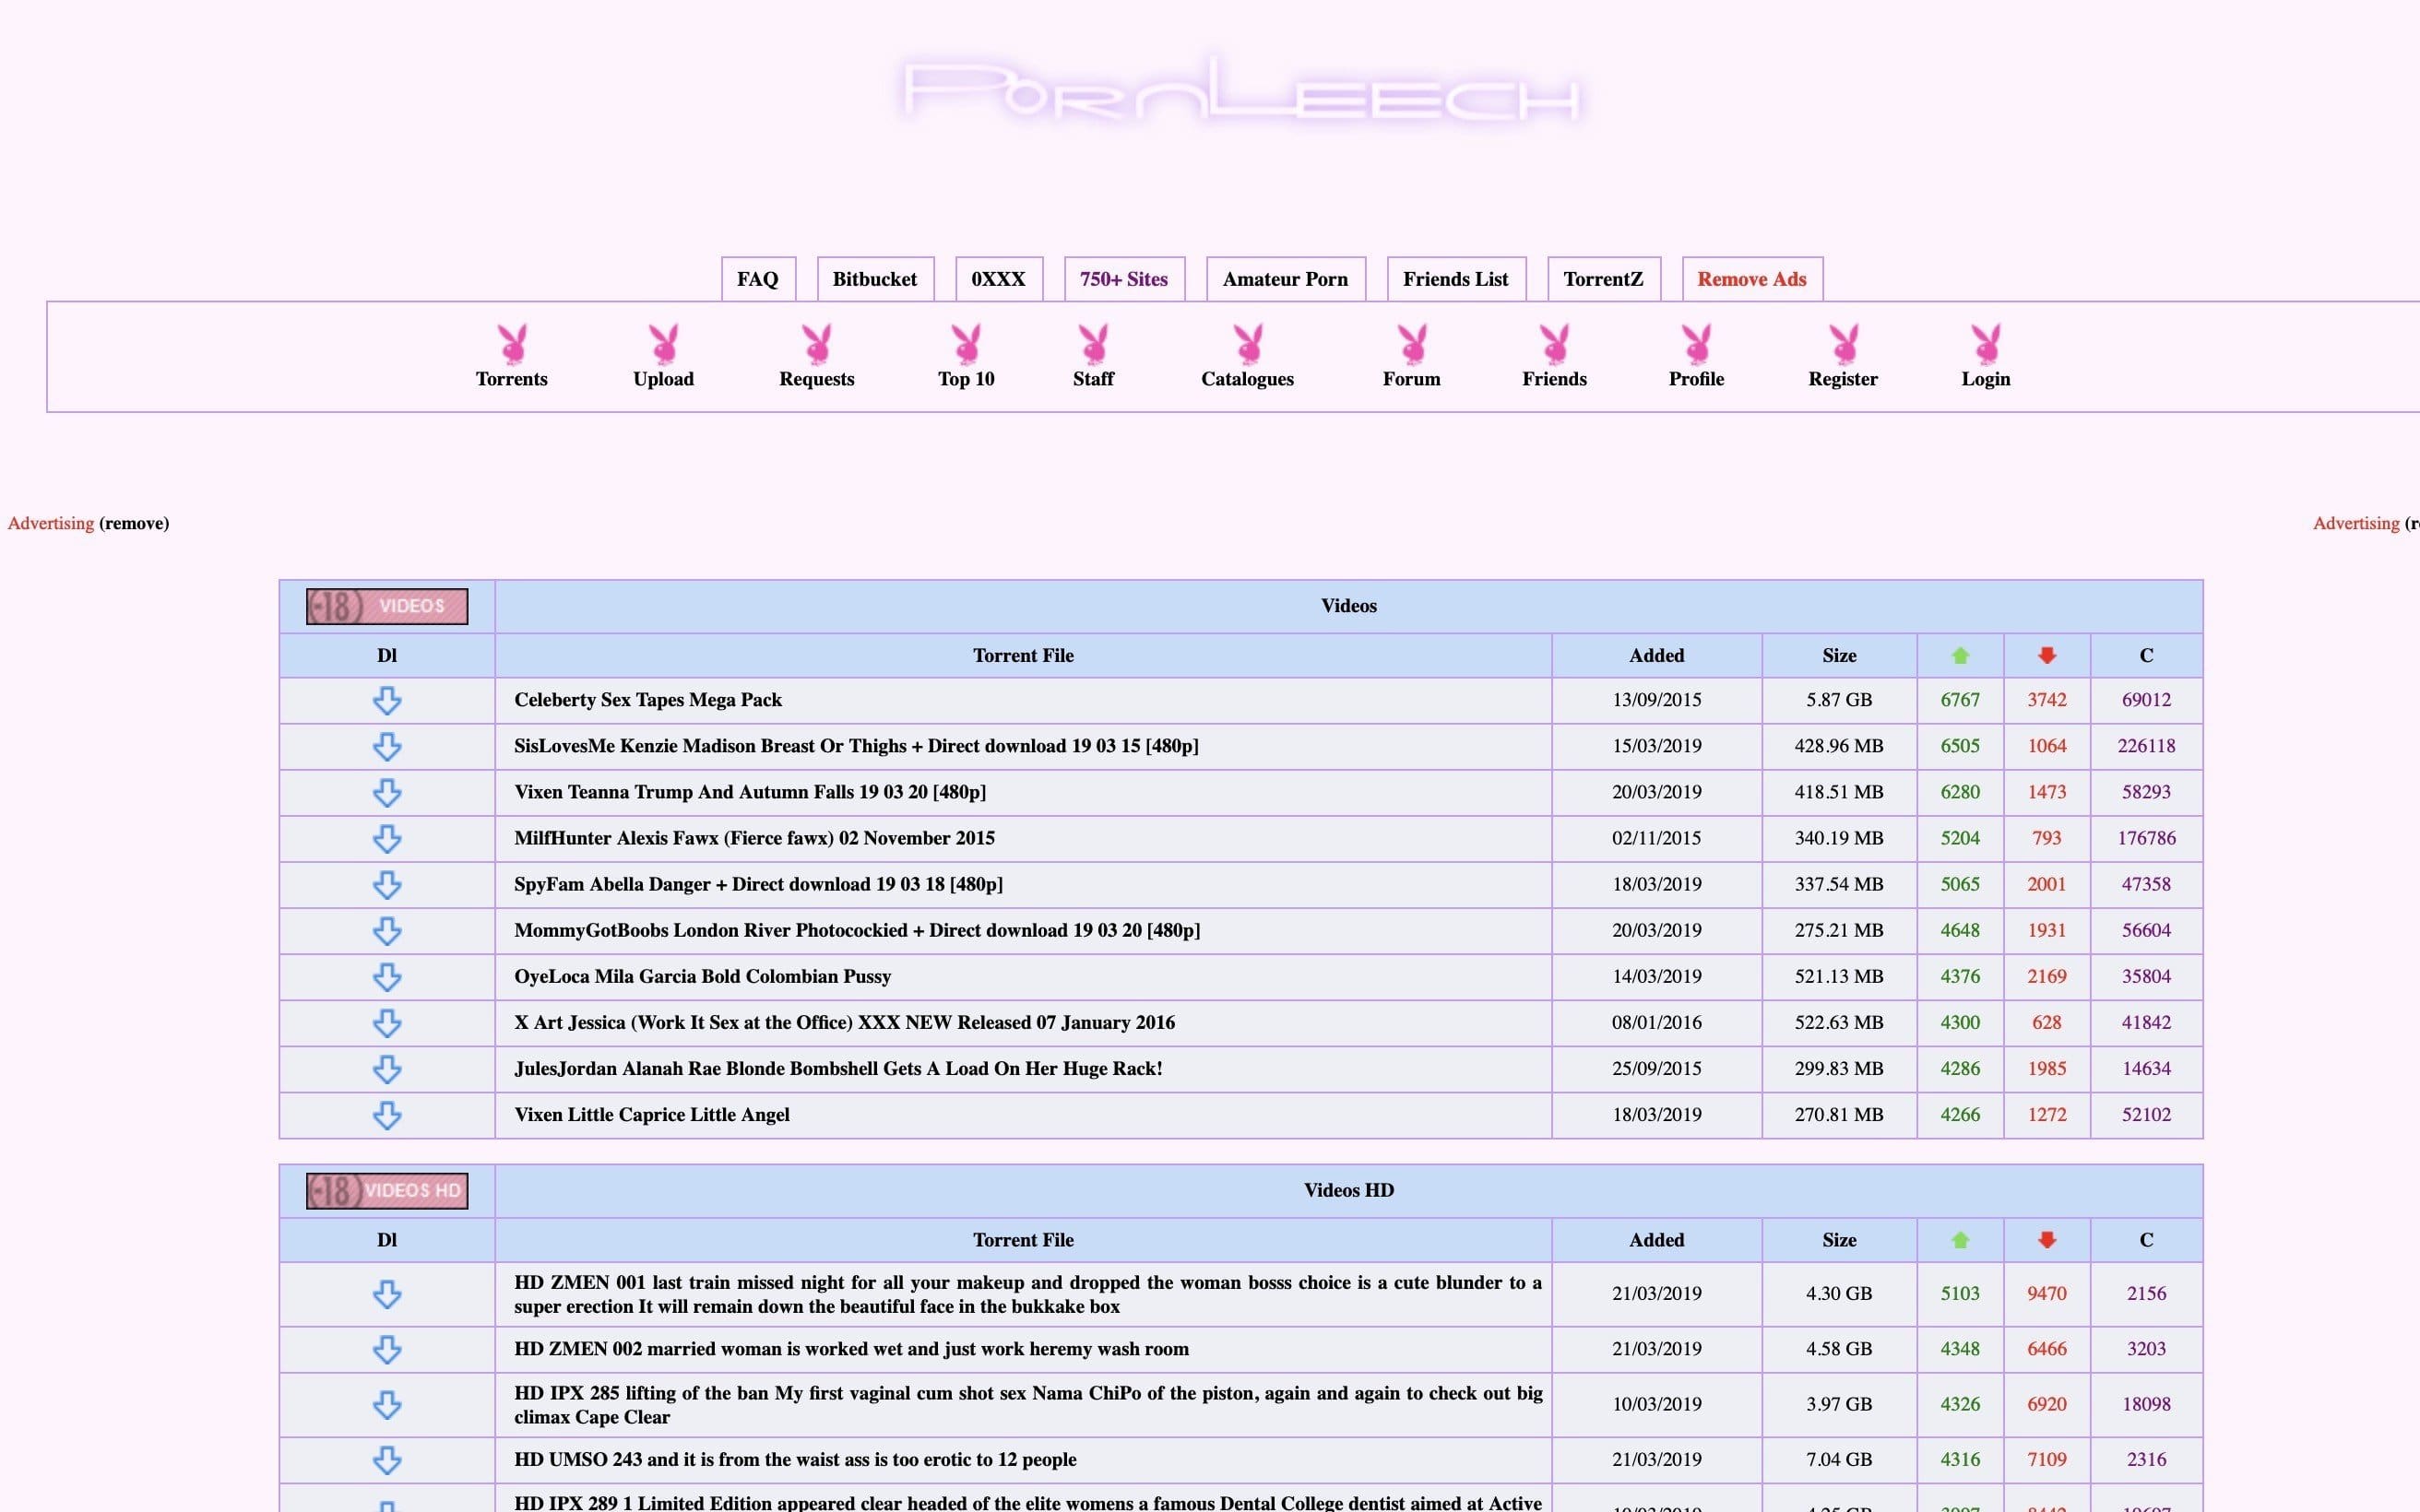
Task: Select the Top 10 bunny icon
Action: [966, 343]
